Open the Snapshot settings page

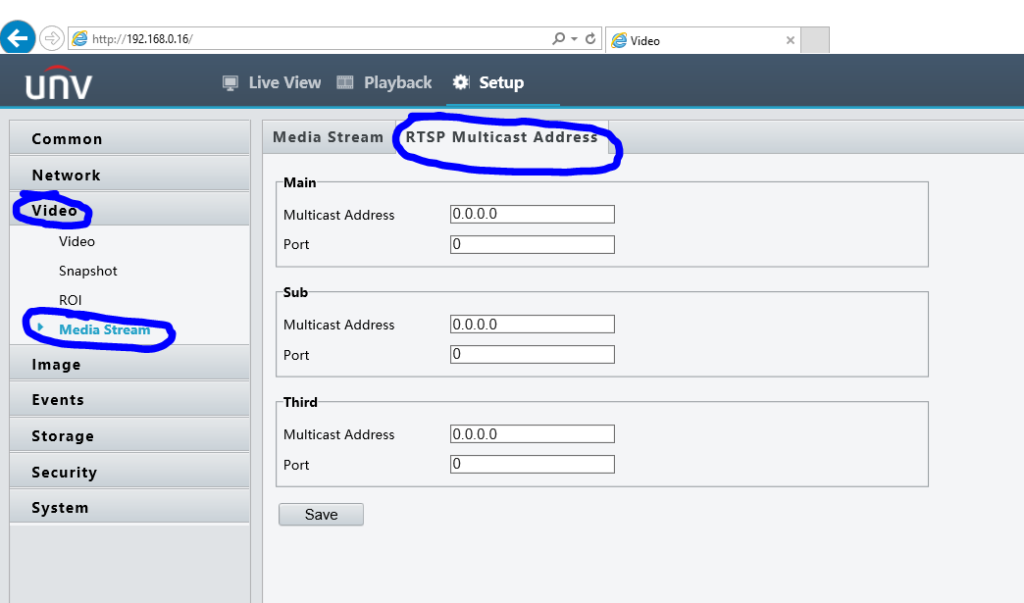pos(87,270)
